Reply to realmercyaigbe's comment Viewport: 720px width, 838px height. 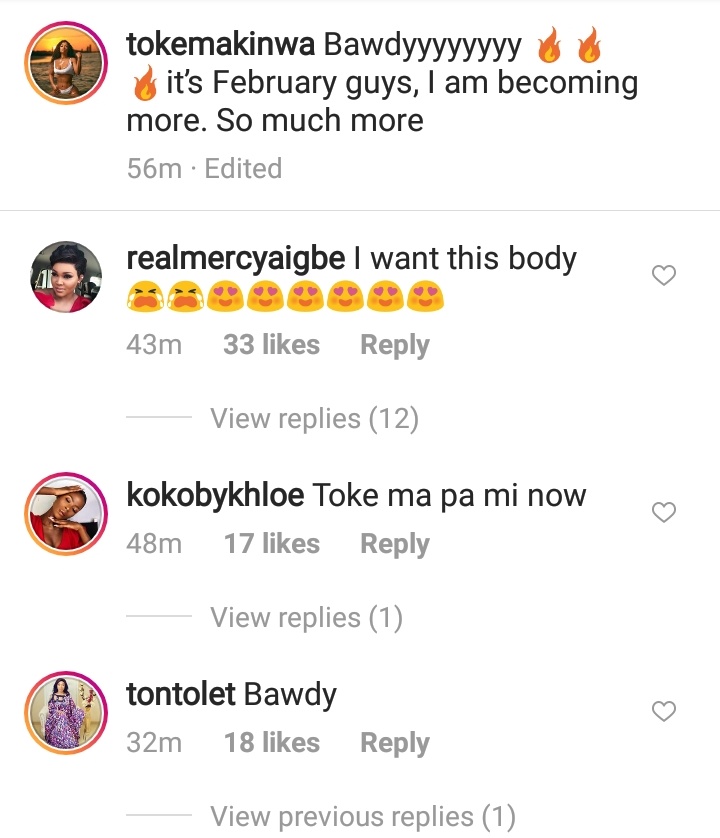click(x=394, y=345)
